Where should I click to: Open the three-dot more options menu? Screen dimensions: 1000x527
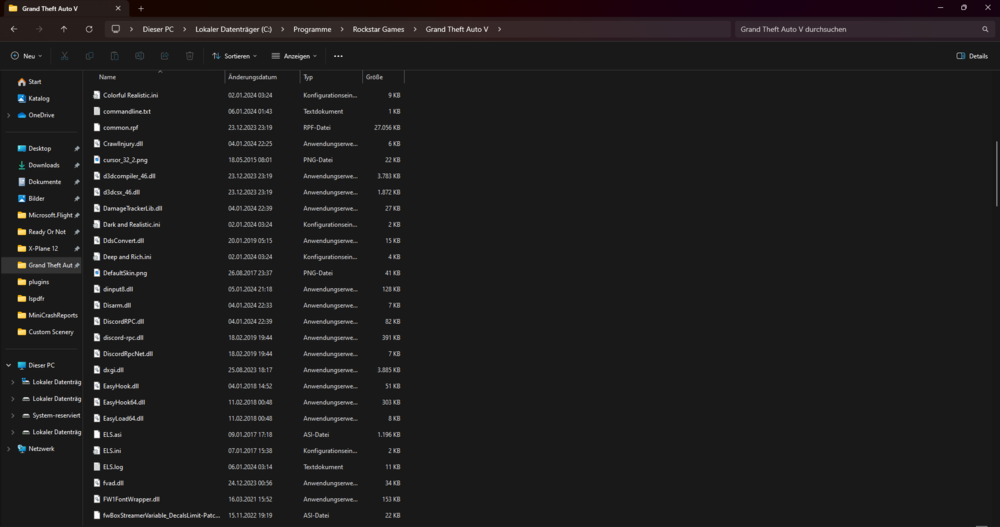coord(338,56)
